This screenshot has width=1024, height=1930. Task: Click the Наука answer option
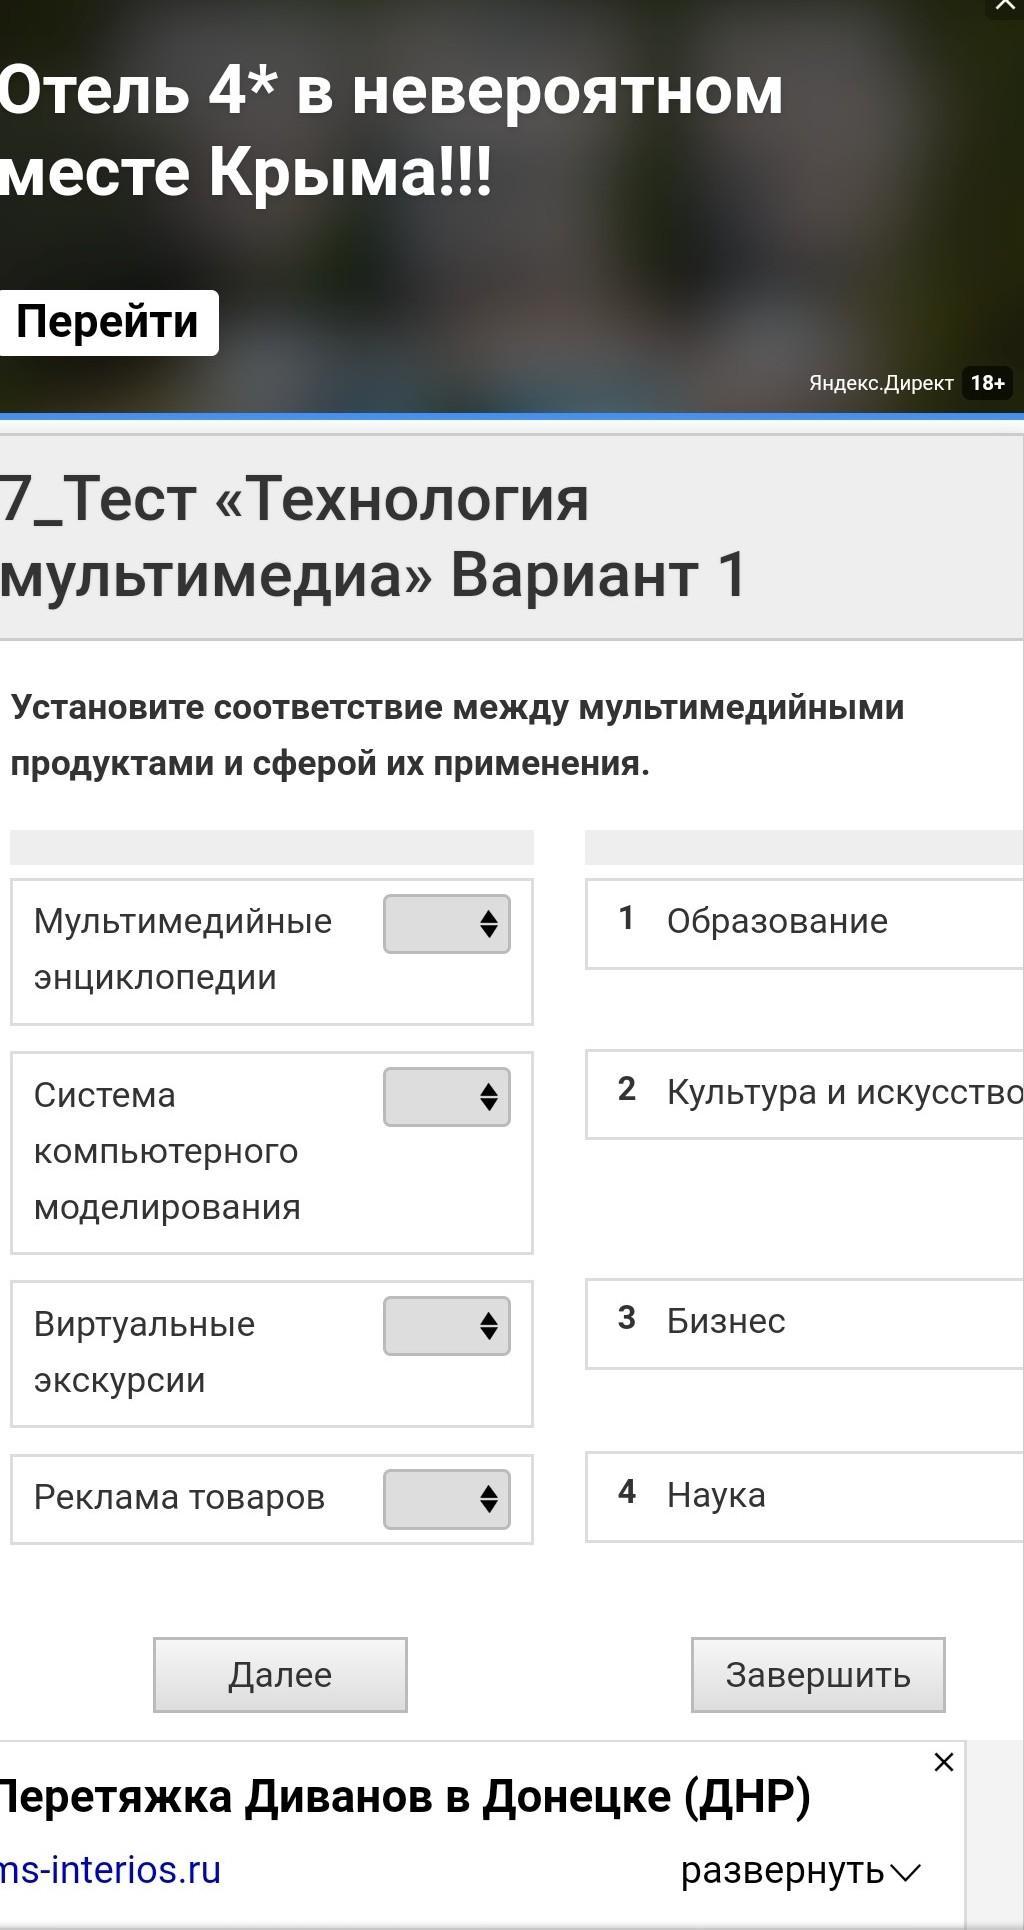(x=716, y=1496)
